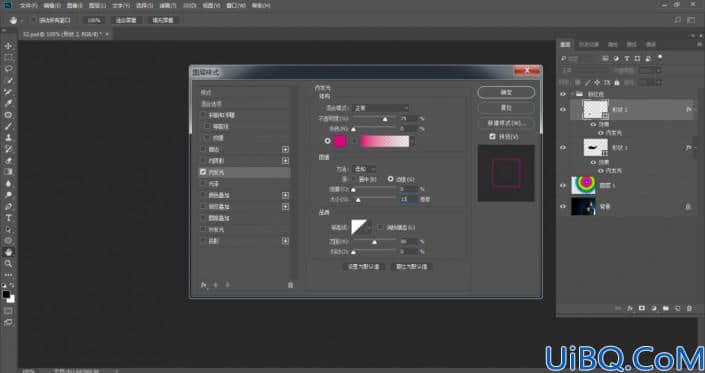
Task: Toggle the Preview checkbox in the dialog
Action: point(492,136)
